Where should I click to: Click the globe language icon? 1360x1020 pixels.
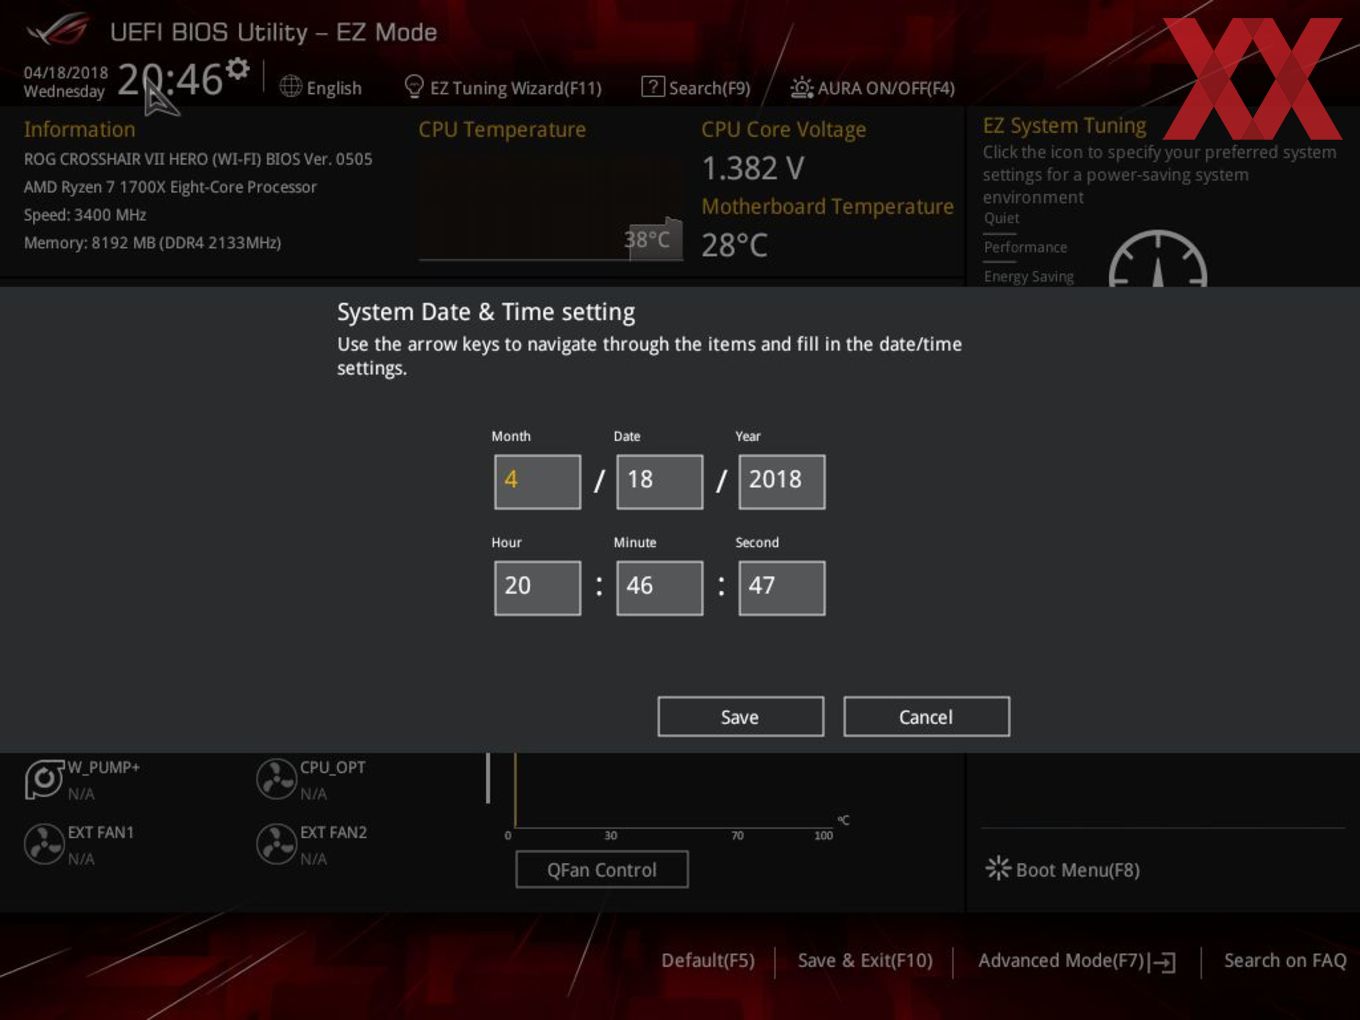[x=290, y=87]
